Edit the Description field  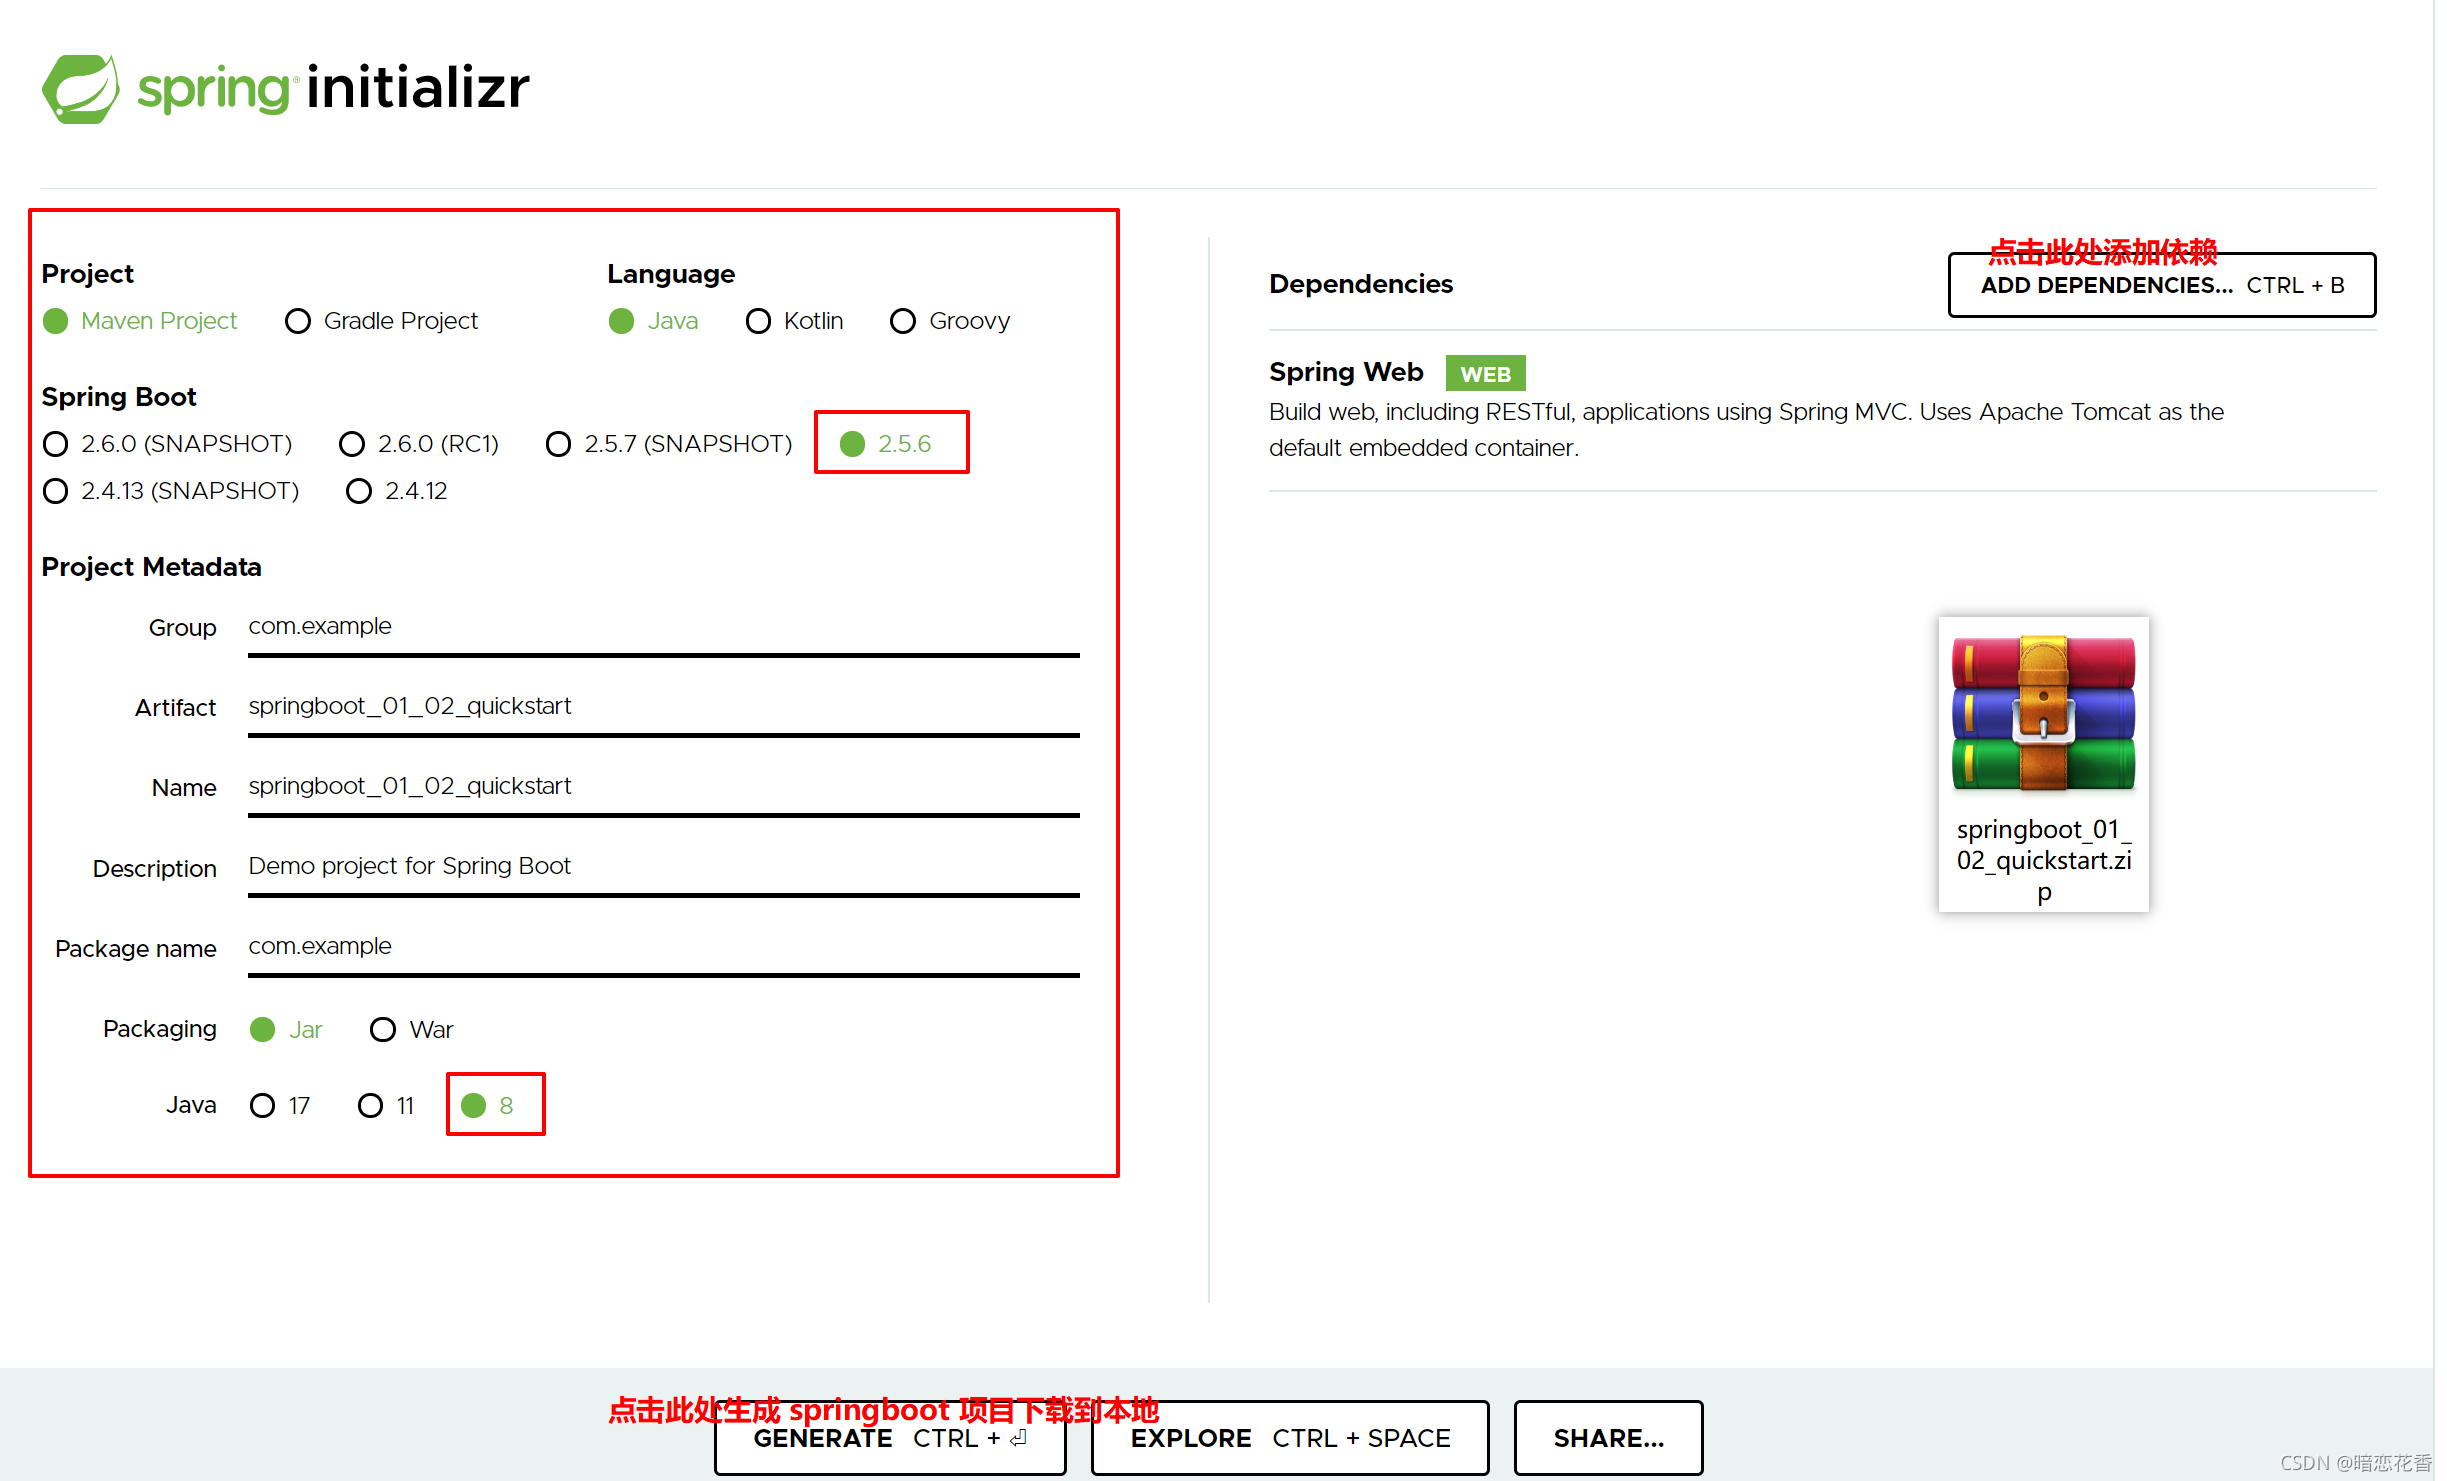(662, 867)
